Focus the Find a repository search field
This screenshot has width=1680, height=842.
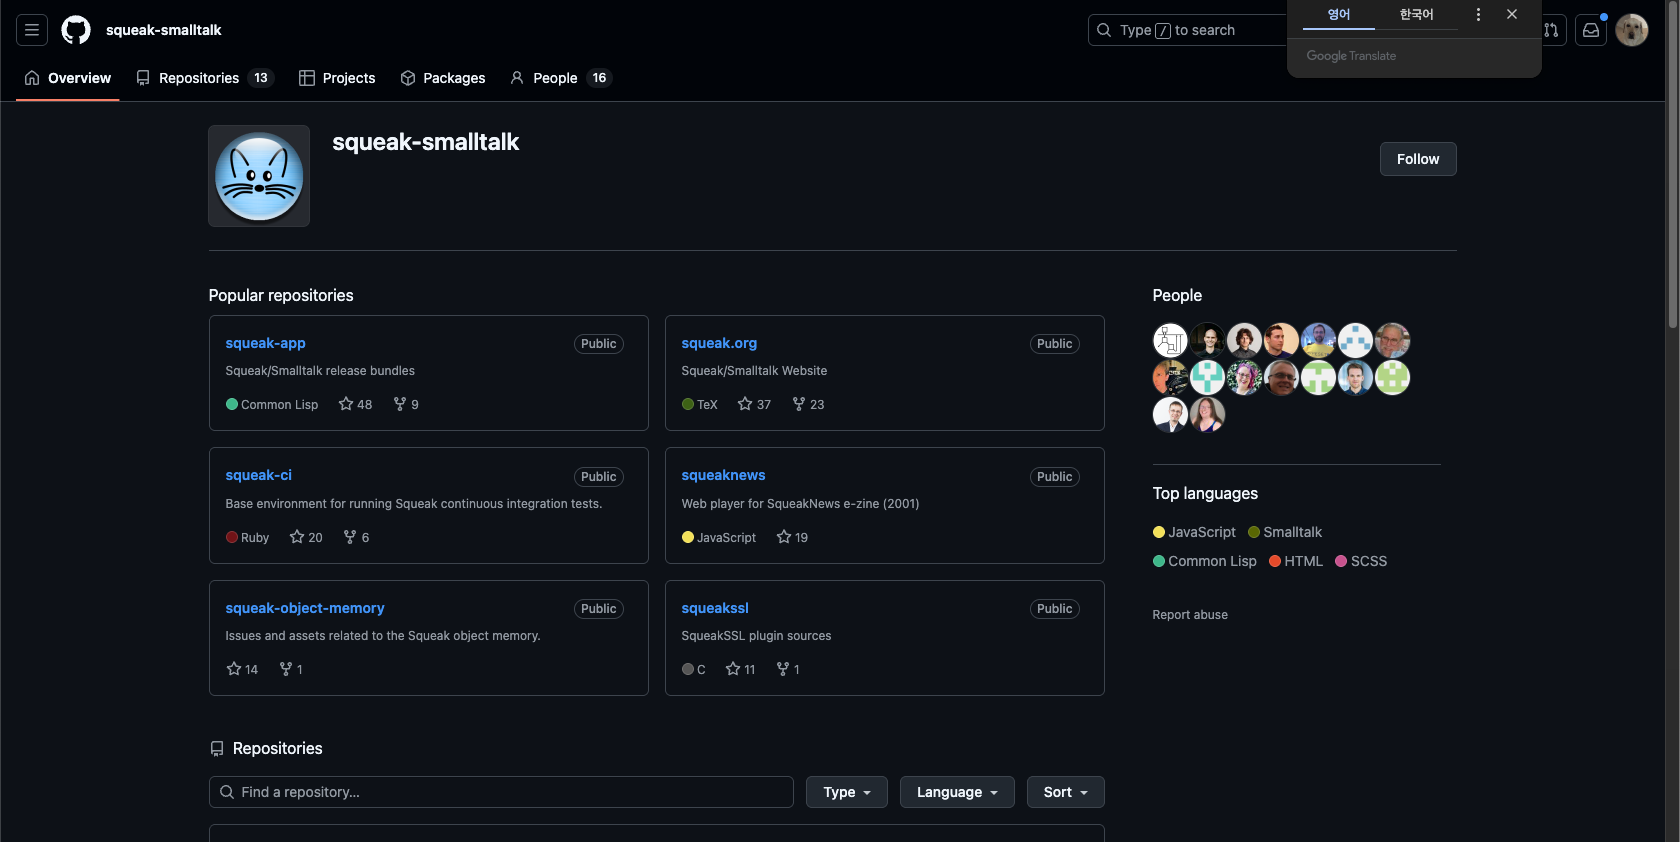pos(500,792)
